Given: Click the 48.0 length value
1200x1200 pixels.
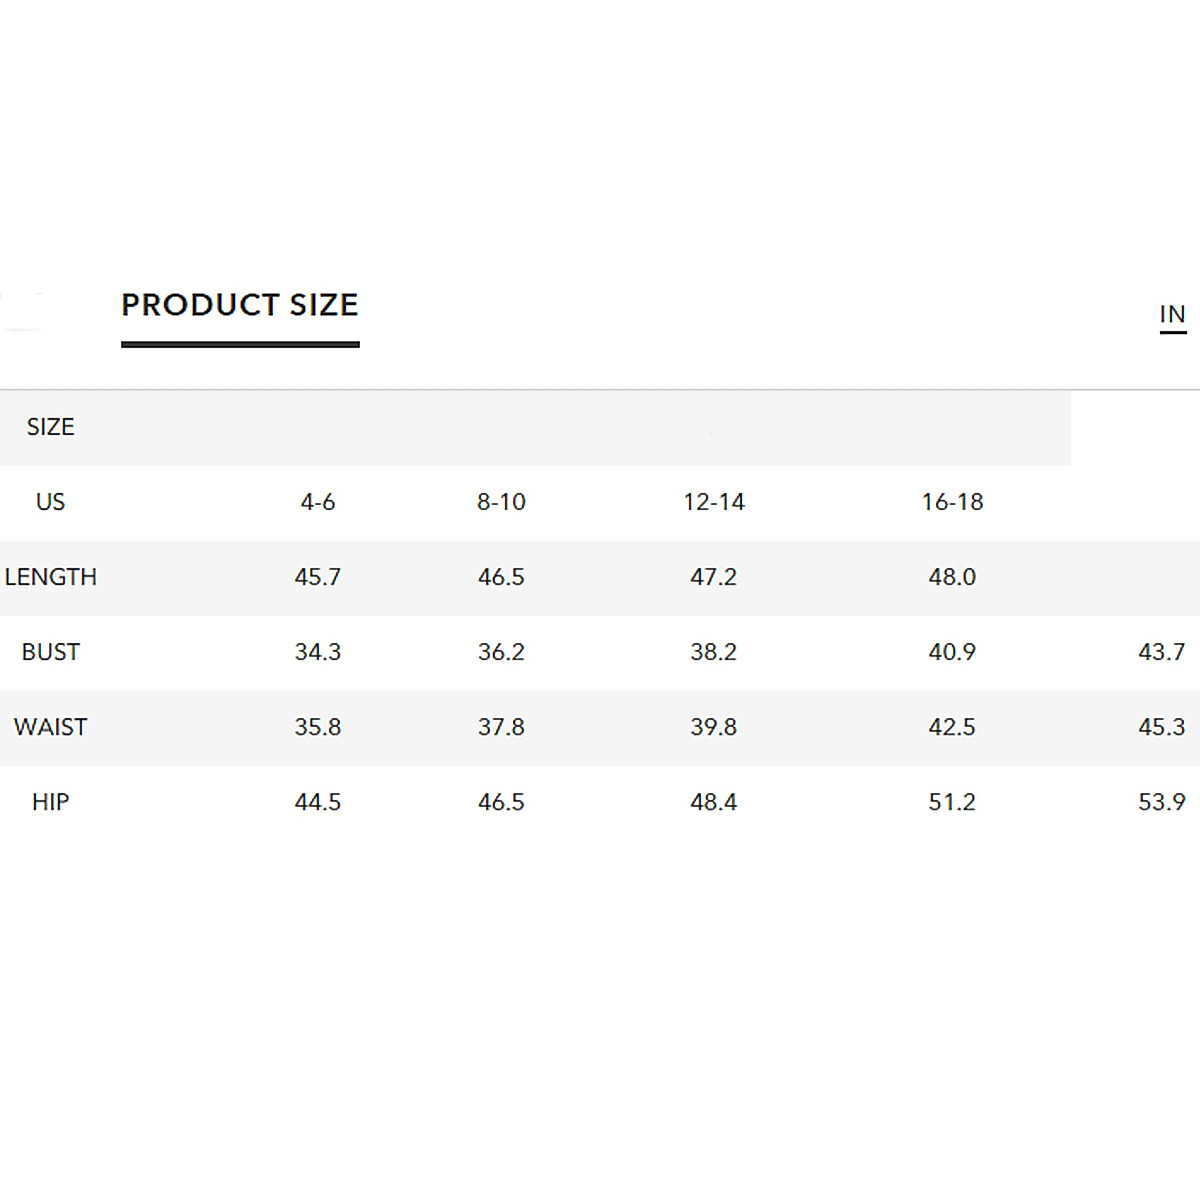Looking at the screenshot, I should click(x=952, y=577).
